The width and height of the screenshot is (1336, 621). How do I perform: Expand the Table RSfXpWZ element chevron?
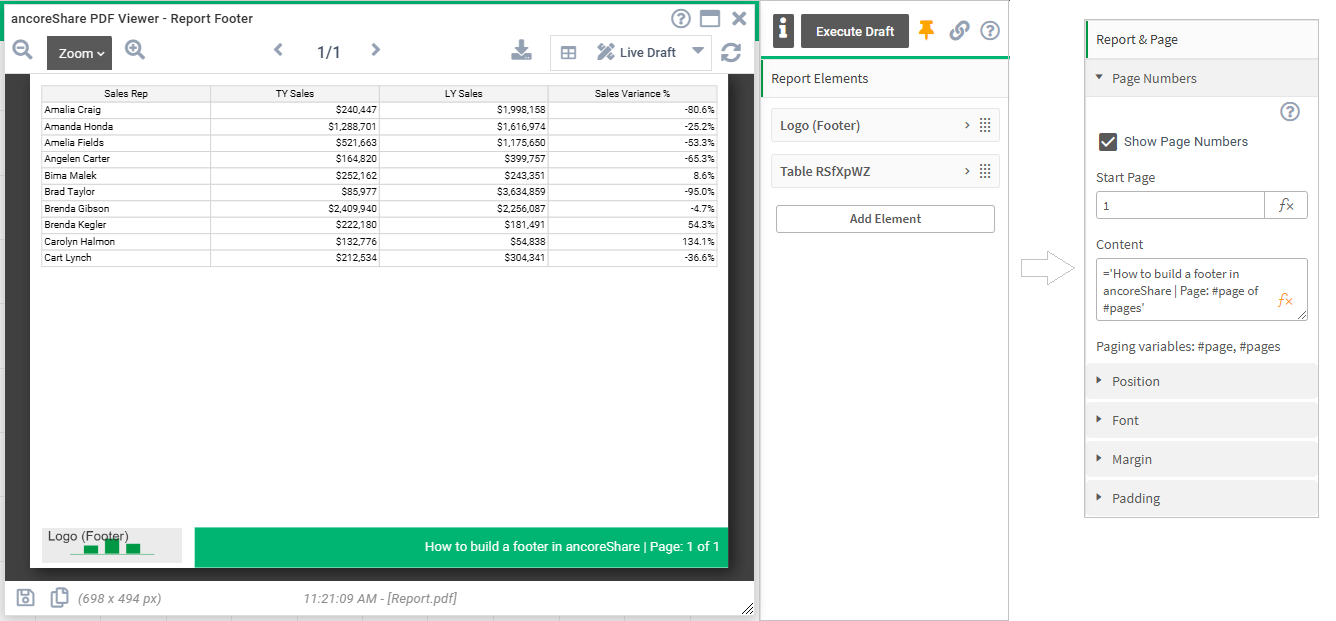click(x=967, y=172)
